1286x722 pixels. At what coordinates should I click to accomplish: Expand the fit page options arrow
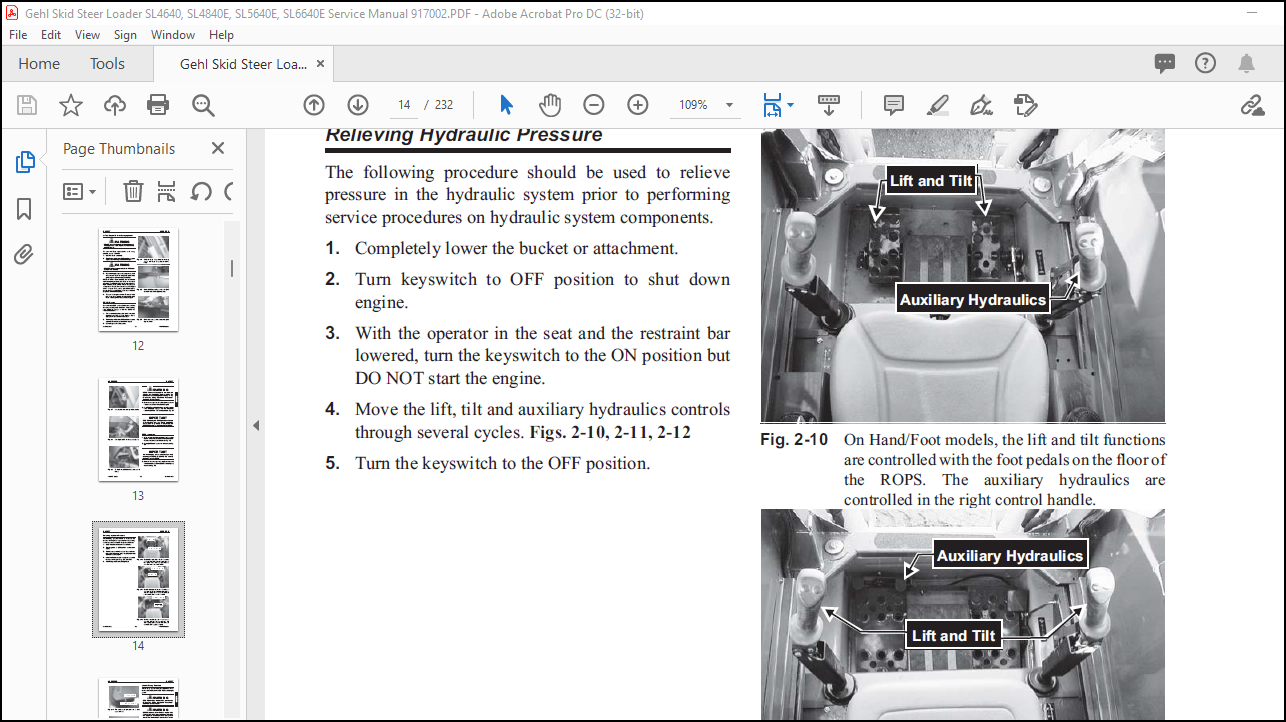coord(790,105)
